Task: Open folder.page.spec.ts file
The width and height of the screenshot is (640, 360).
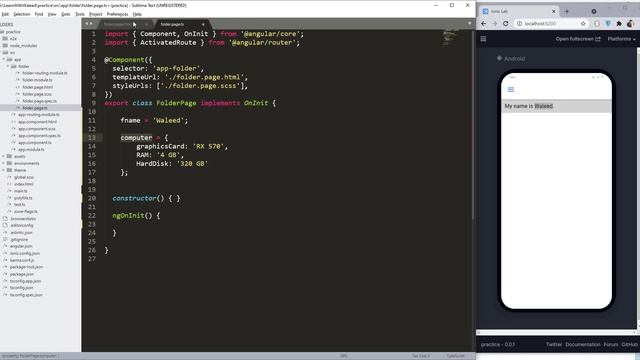Action: tap(40, 101)
